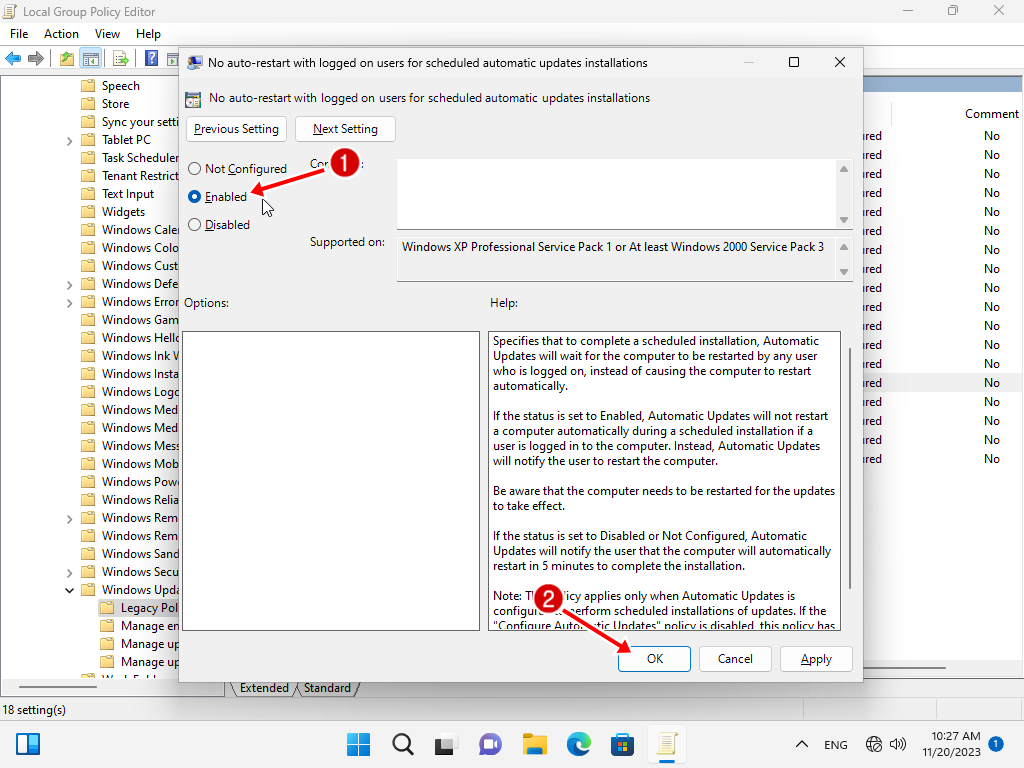
Task: Open File Explorer from taskbar
Action: (x=534, y=744)
